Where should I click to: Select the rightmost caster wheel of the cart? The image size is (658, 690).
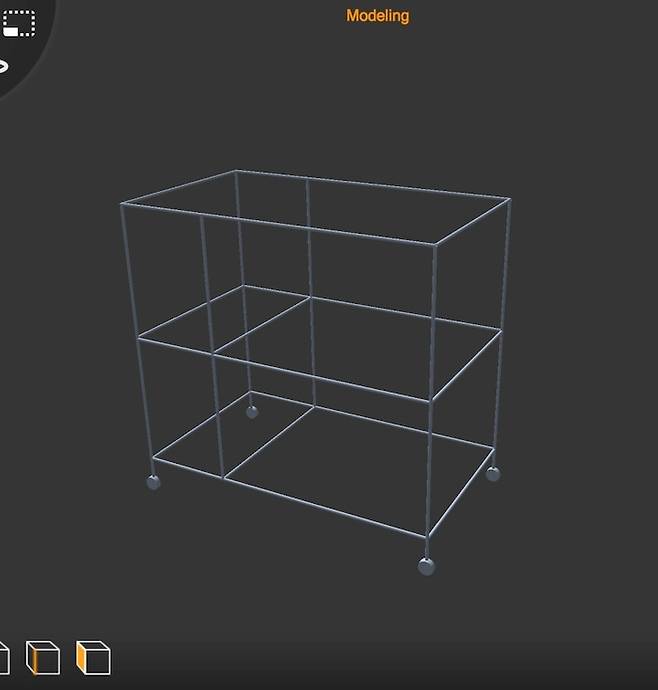[x=492, y=473]
